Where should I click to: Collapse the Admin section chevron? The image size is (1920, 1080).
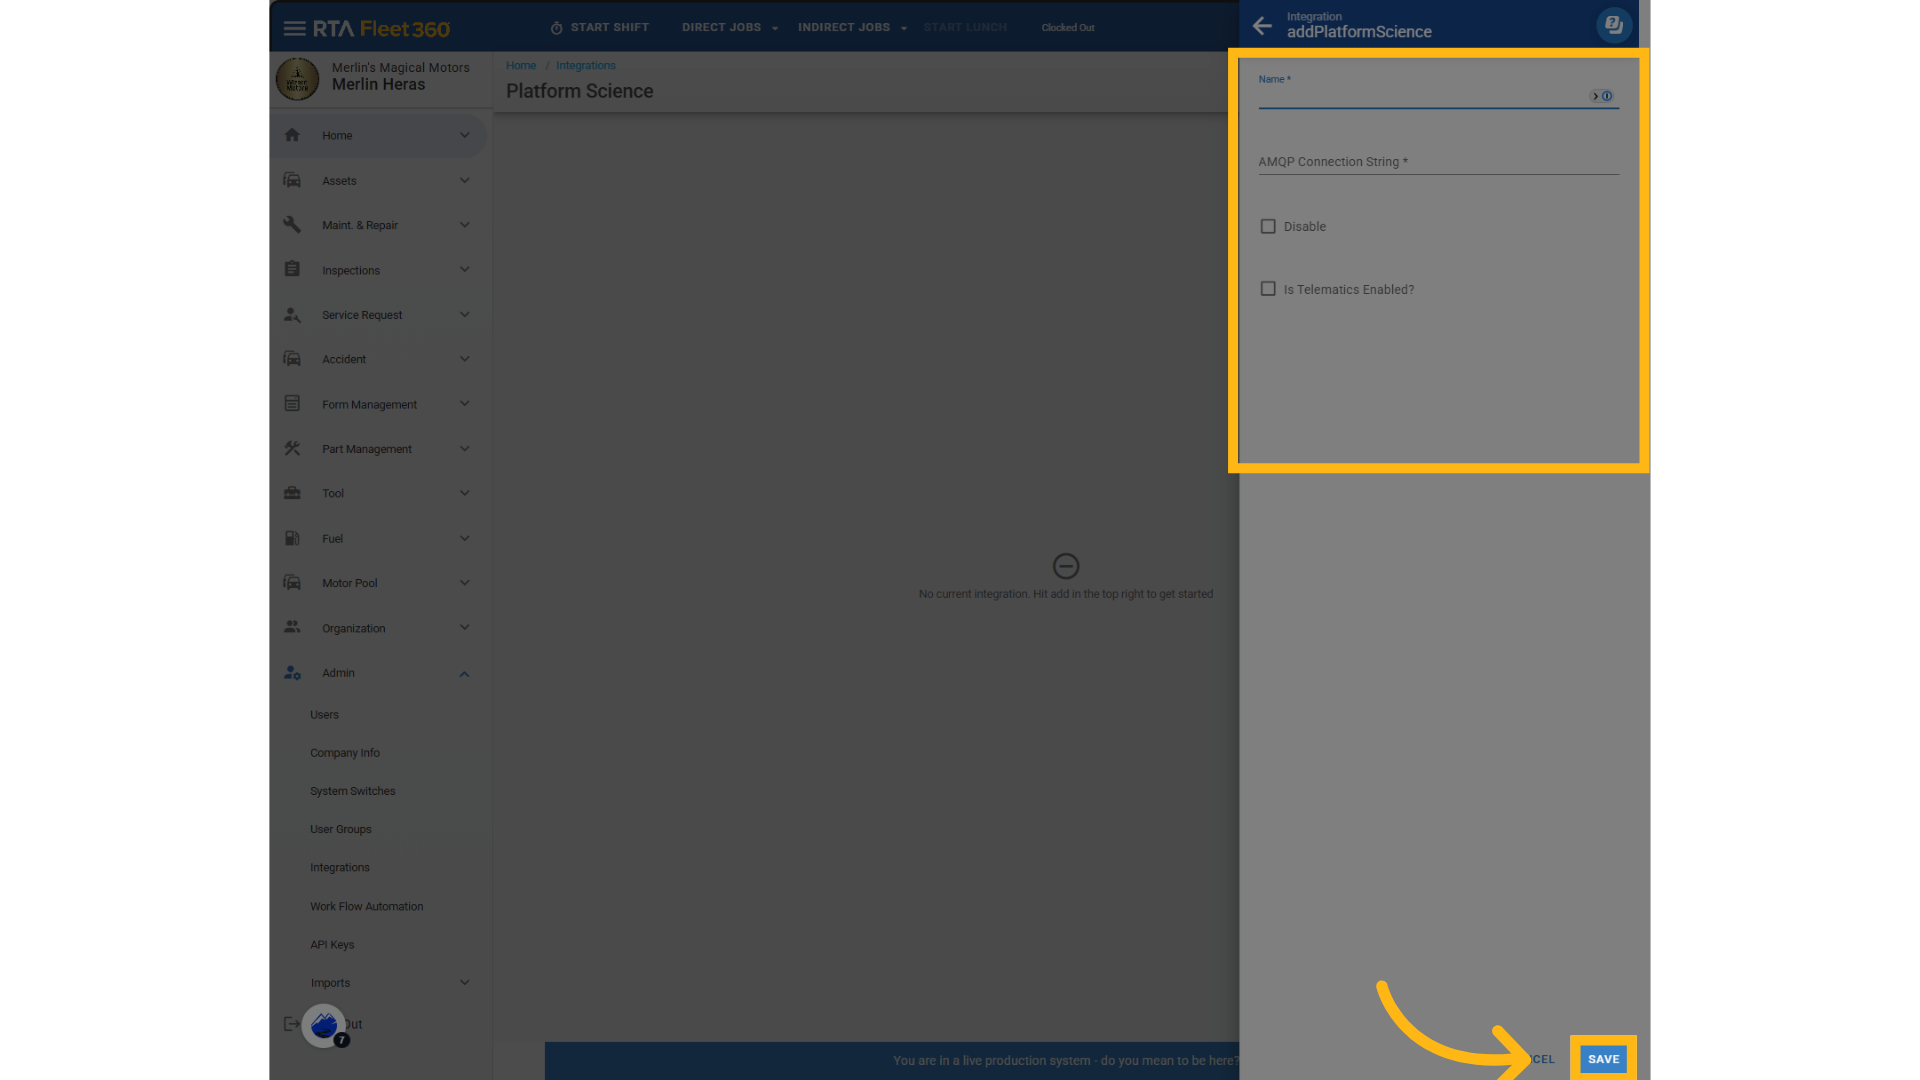coord(464,674)
